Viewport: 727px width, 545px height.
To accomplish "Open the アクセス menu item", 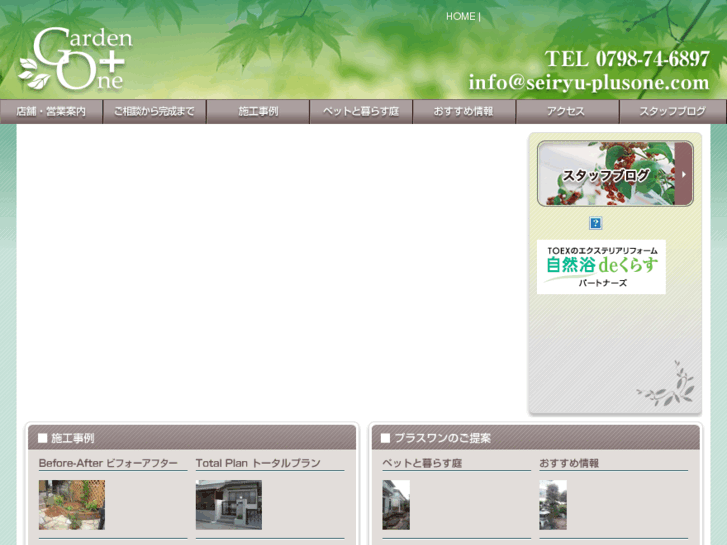I will tap(568, 111).
